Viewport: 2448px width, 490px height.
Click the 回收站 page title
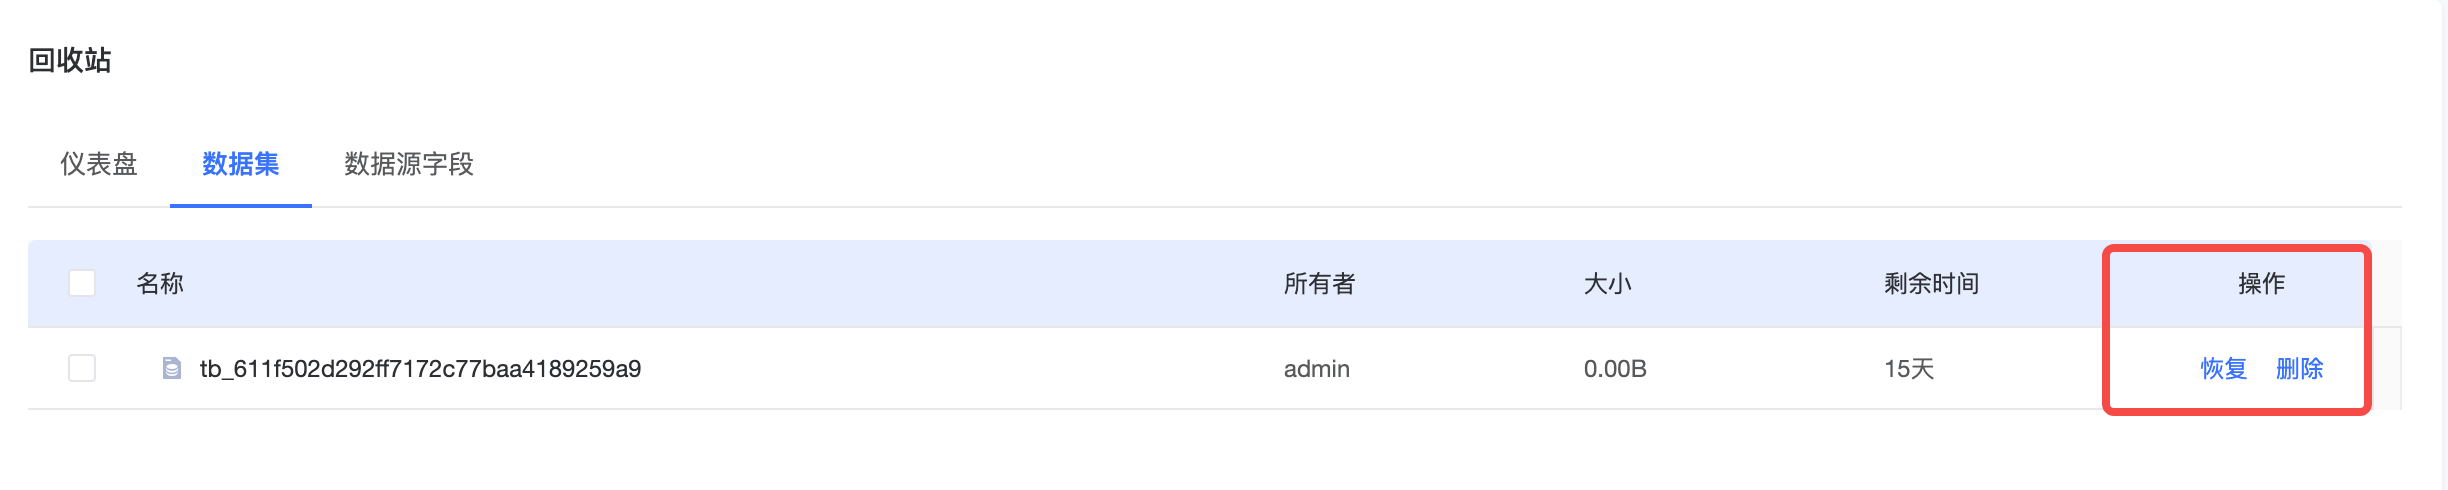pos(70,60)
